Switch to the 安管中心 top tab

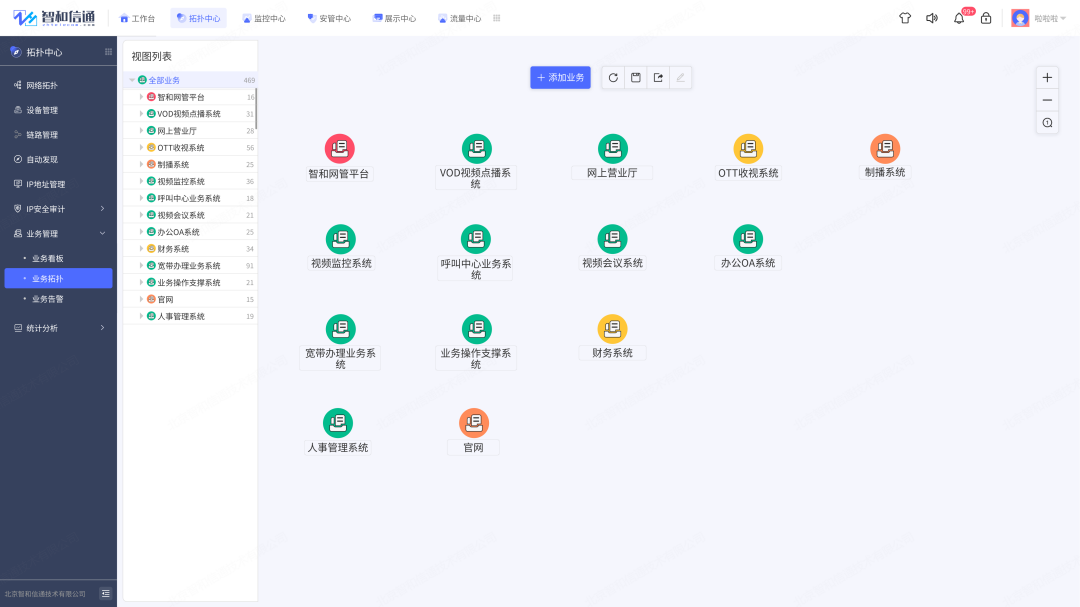(x=329, y=19)
